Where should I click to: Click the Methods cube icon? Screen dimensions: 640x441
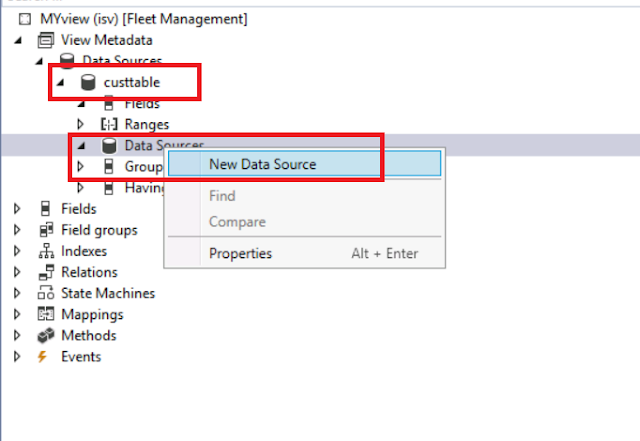tap(45, 335)
